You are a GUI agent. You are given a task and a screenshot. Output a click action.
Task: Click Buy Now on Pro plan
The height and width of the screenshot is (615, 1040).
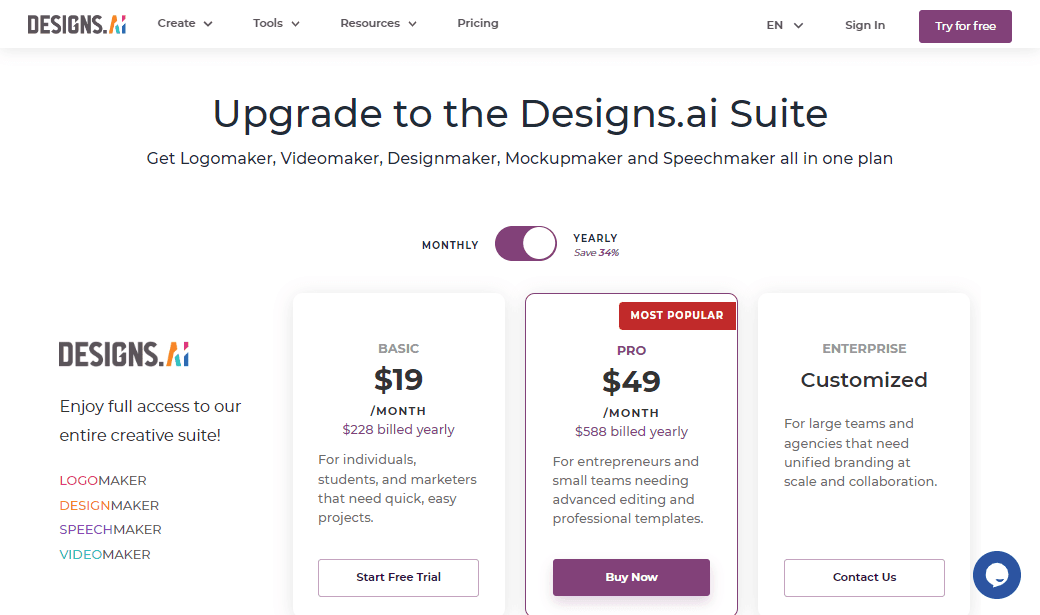click(631, 577)
